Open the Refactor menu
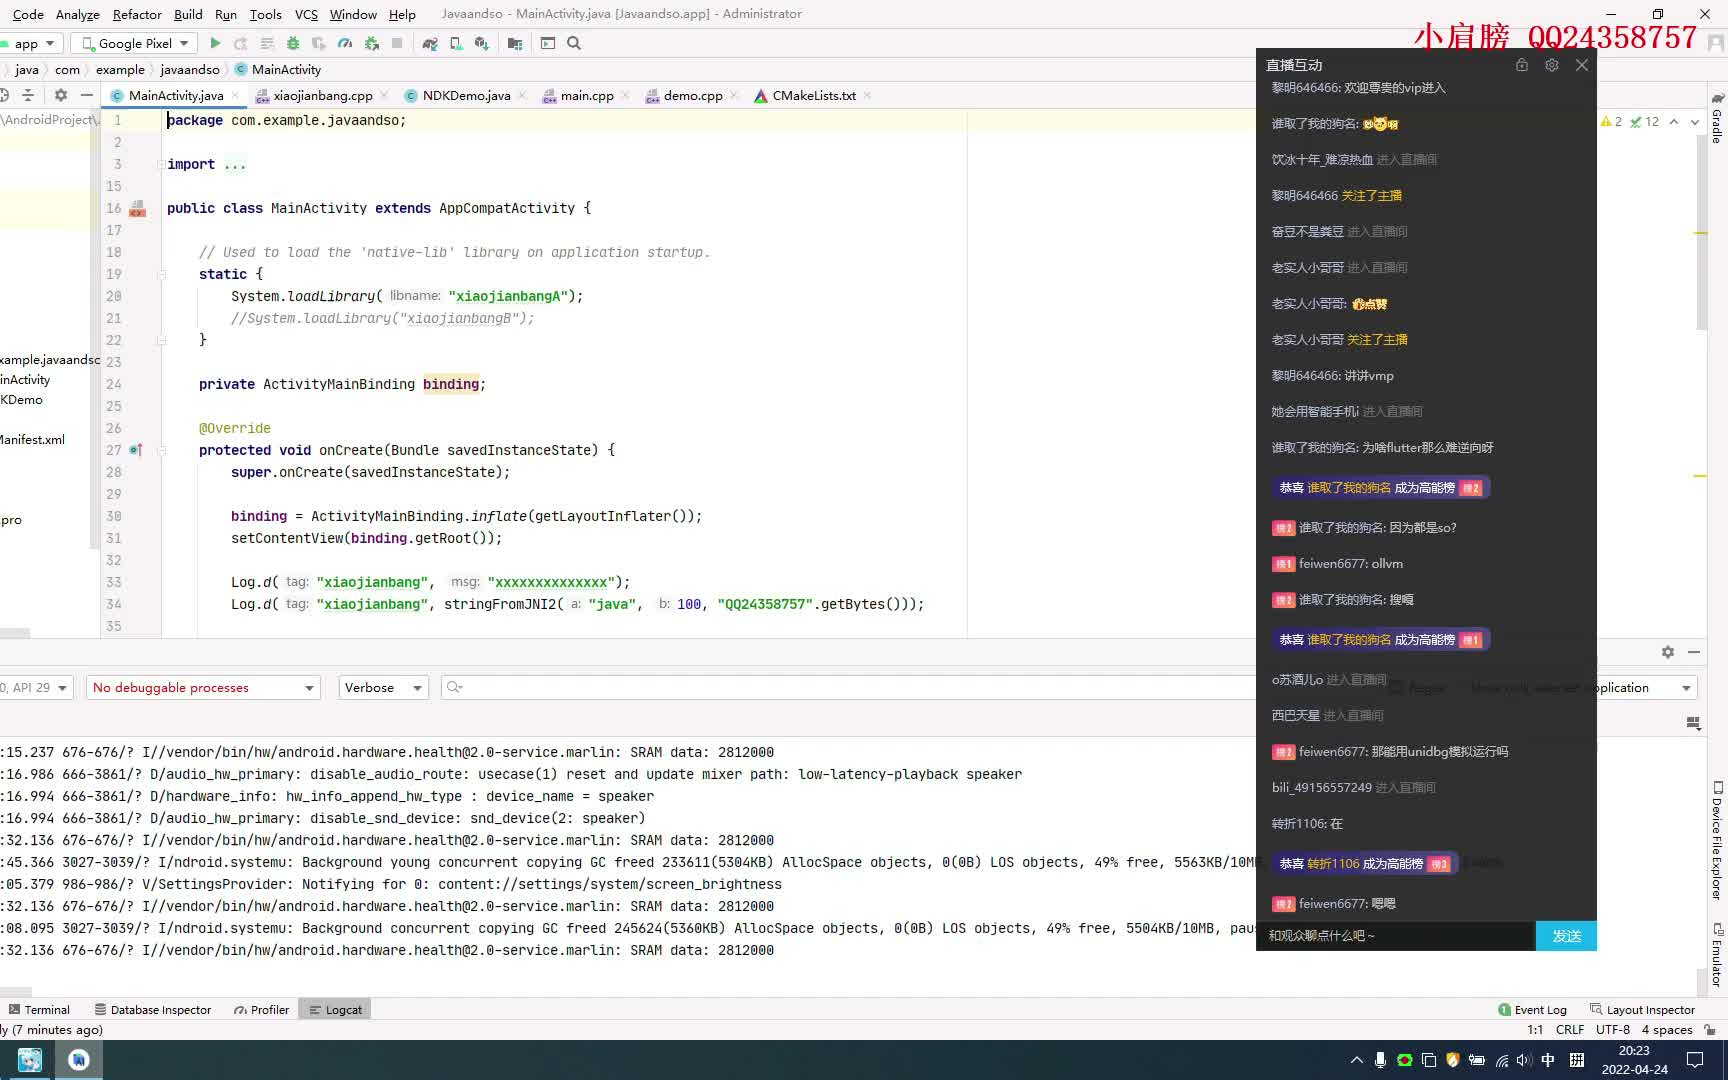This screenshot has width=1728, height=1080. click(137, 14)
